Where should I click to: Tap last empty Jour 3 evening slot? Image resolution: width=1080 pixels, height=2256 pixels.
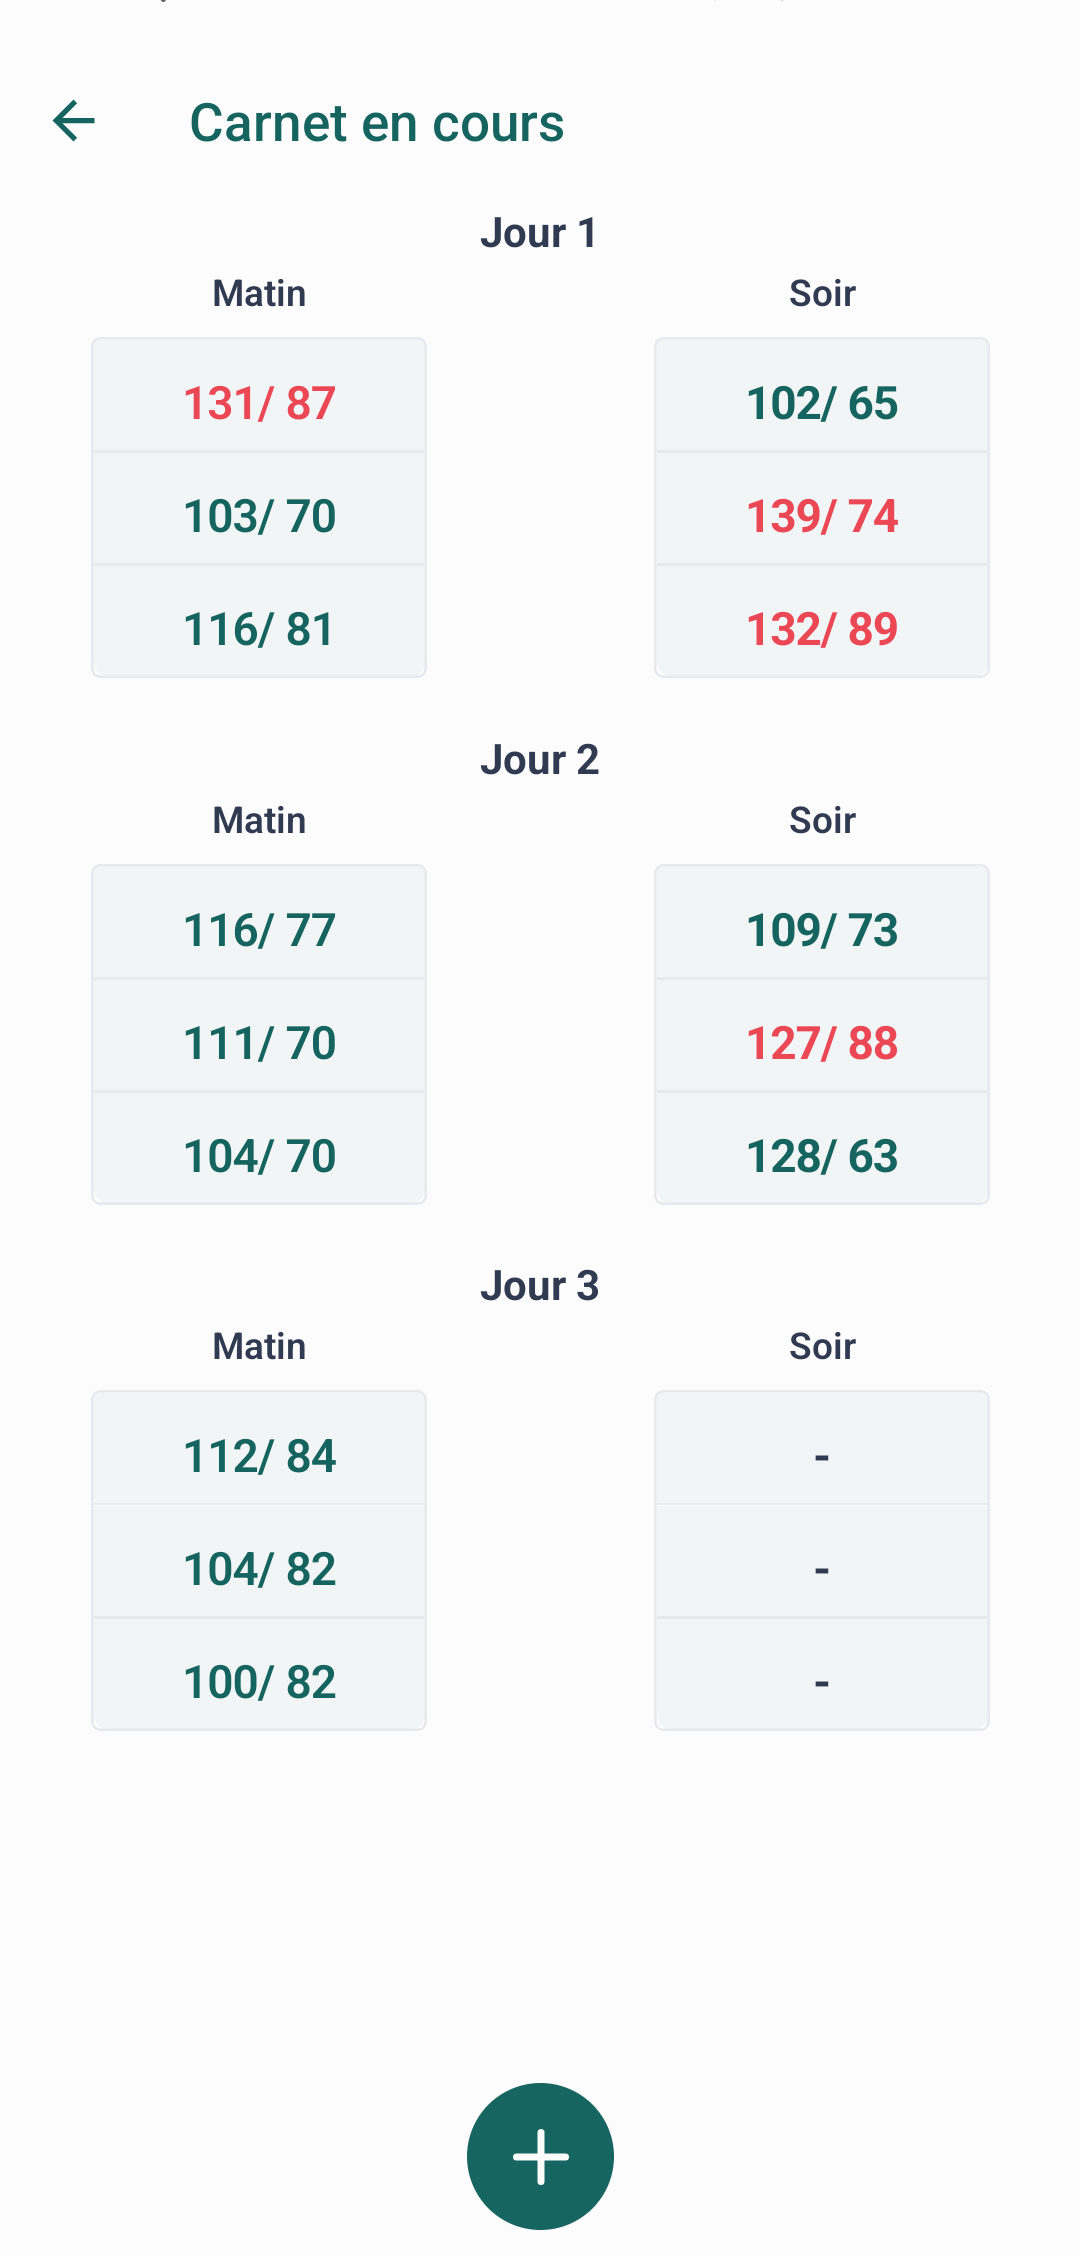click(x=822, y=1674)
